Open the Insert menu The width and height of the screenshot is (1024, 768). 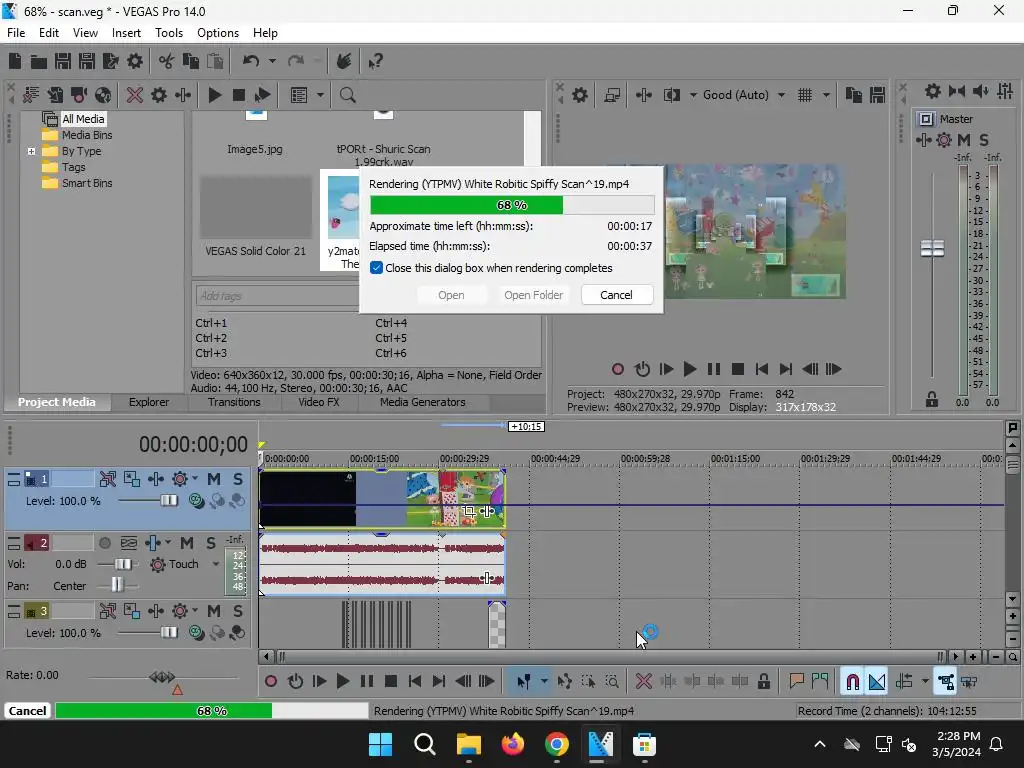coord(126,33)
